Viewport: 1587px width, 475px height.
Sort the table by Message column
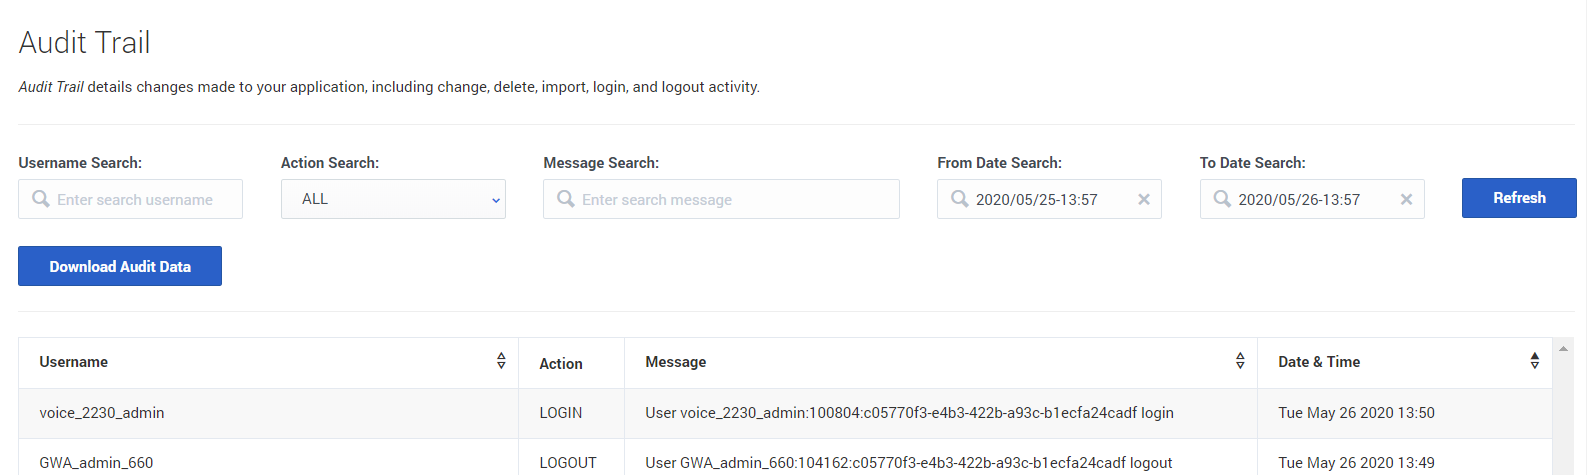1240,361
